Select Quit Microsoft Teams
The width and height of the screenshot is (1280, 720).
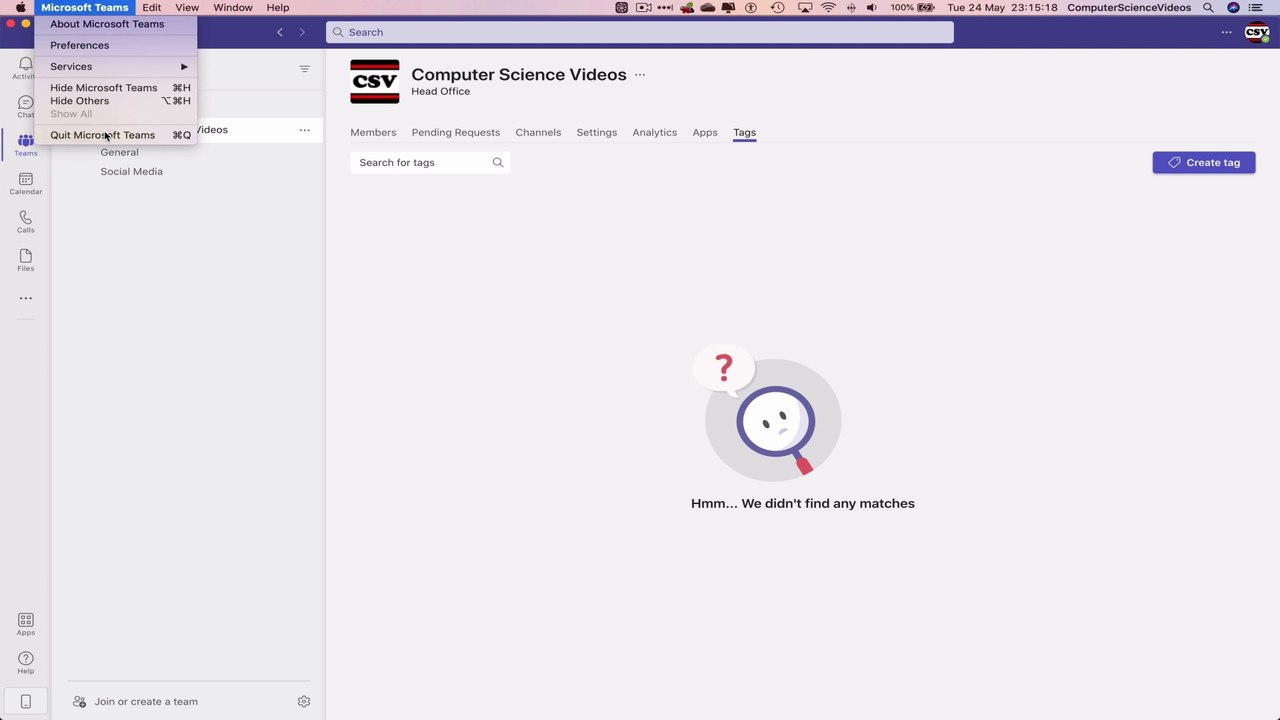[x=116, y=135]
